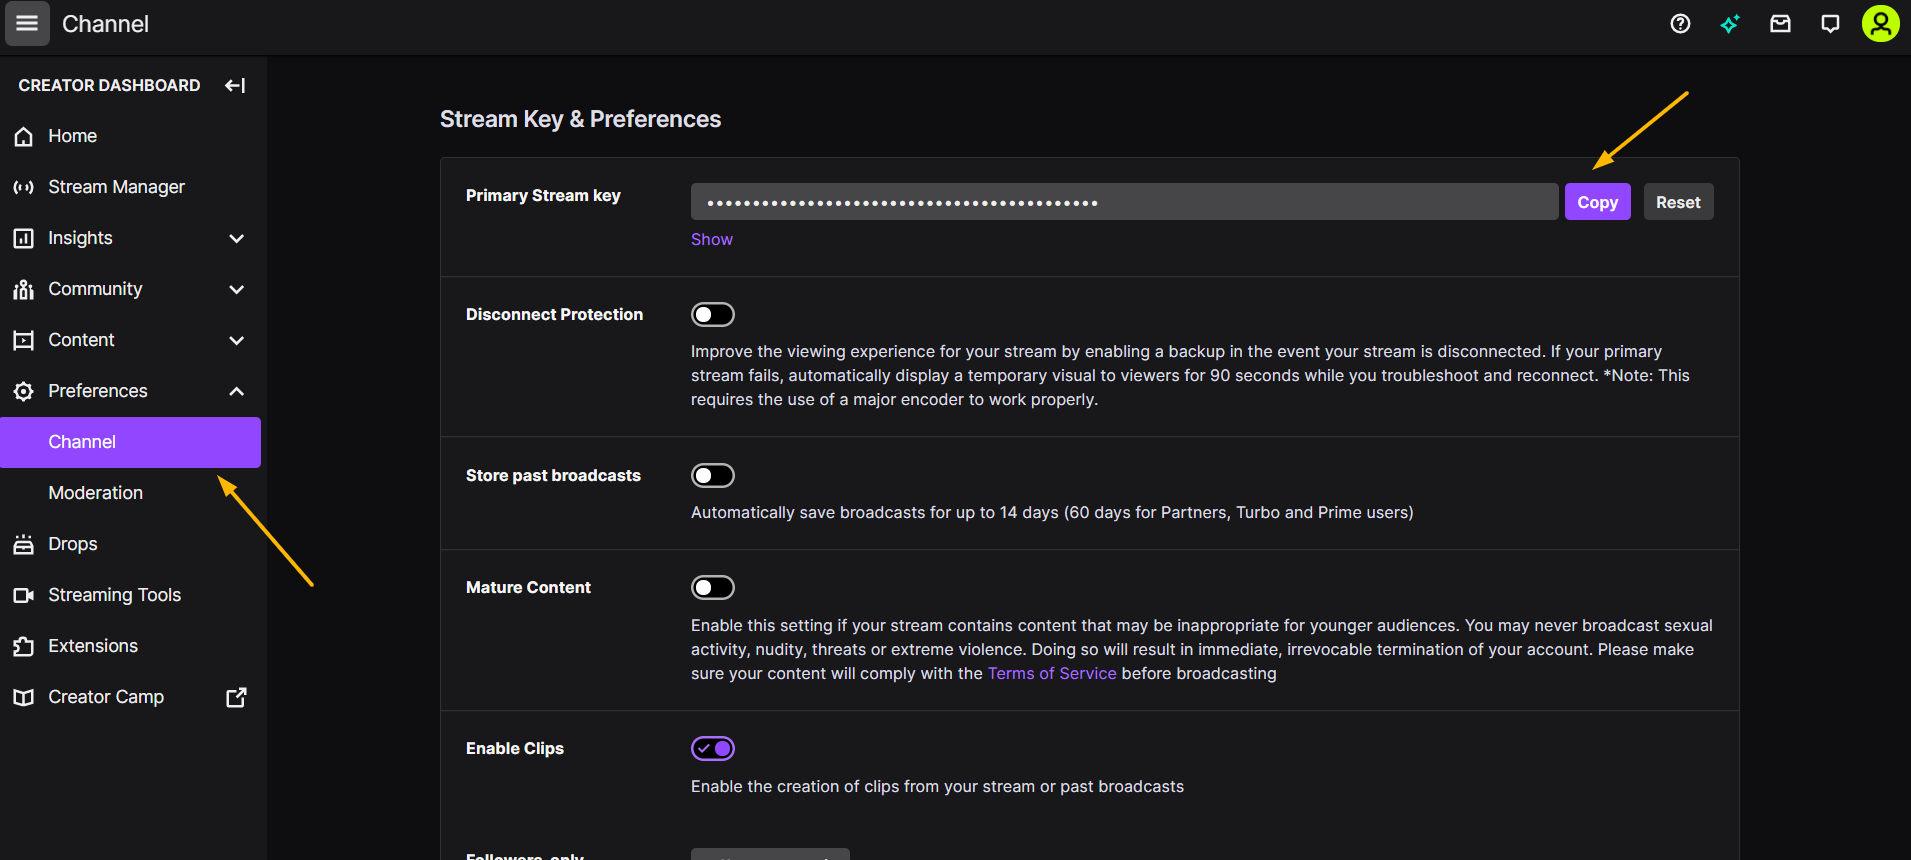
Task: Open the Terms of Service link
Action: (1052, 673)
